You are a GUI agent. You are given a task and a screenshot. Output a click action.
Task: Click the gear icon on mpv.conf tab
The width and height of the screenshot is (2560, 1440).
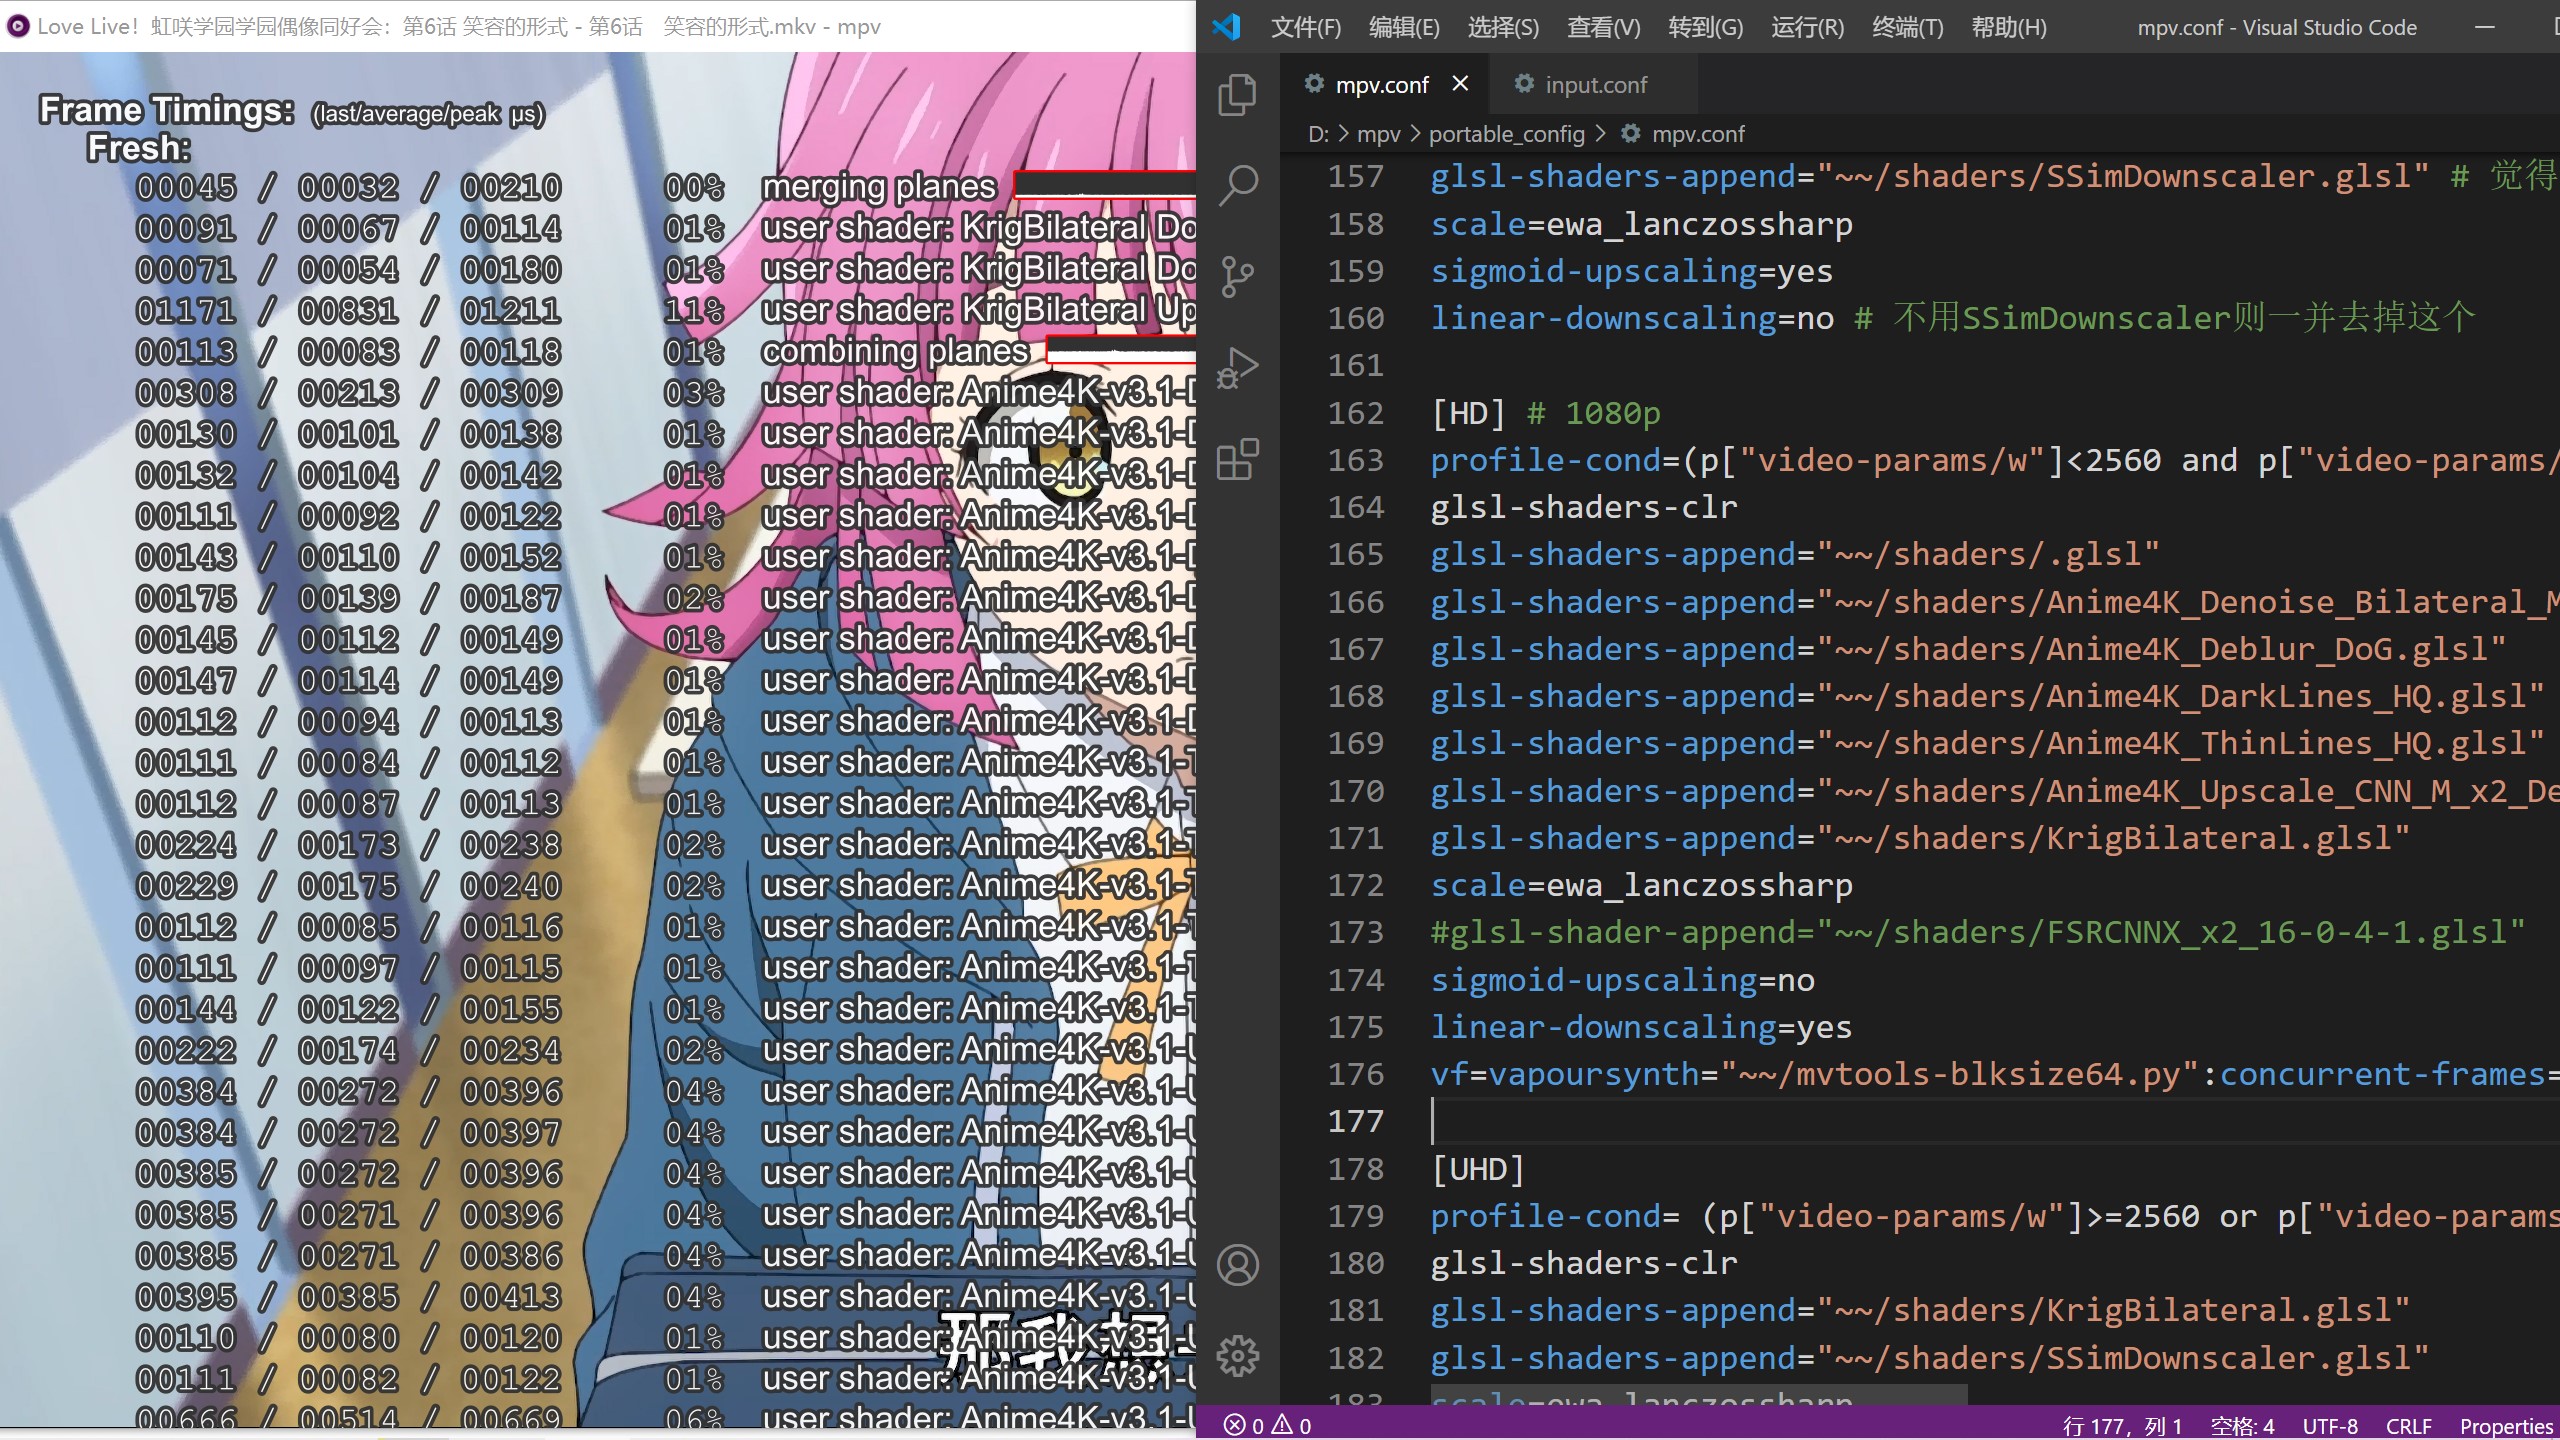pos(1314,84)
